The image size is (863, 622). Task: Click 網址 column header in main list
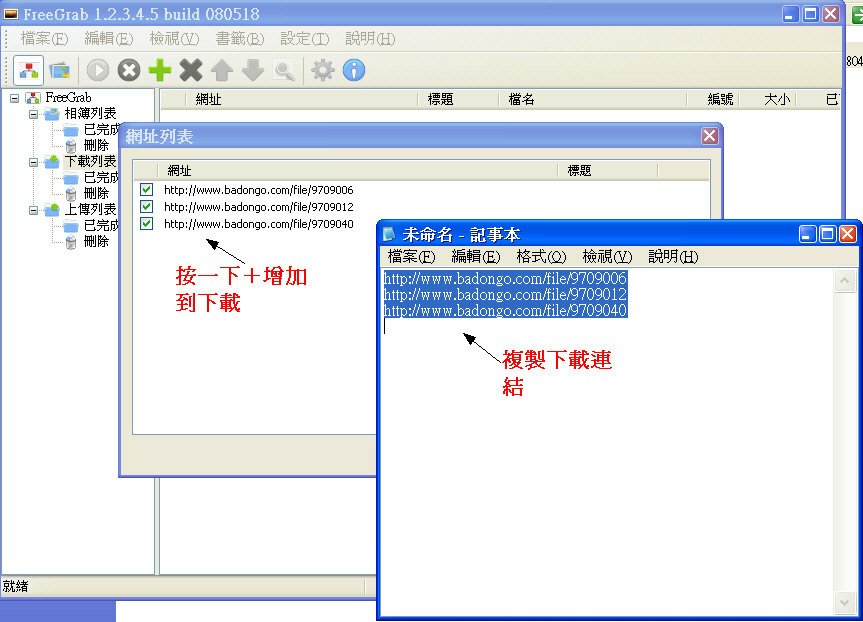tap(302, 99)
